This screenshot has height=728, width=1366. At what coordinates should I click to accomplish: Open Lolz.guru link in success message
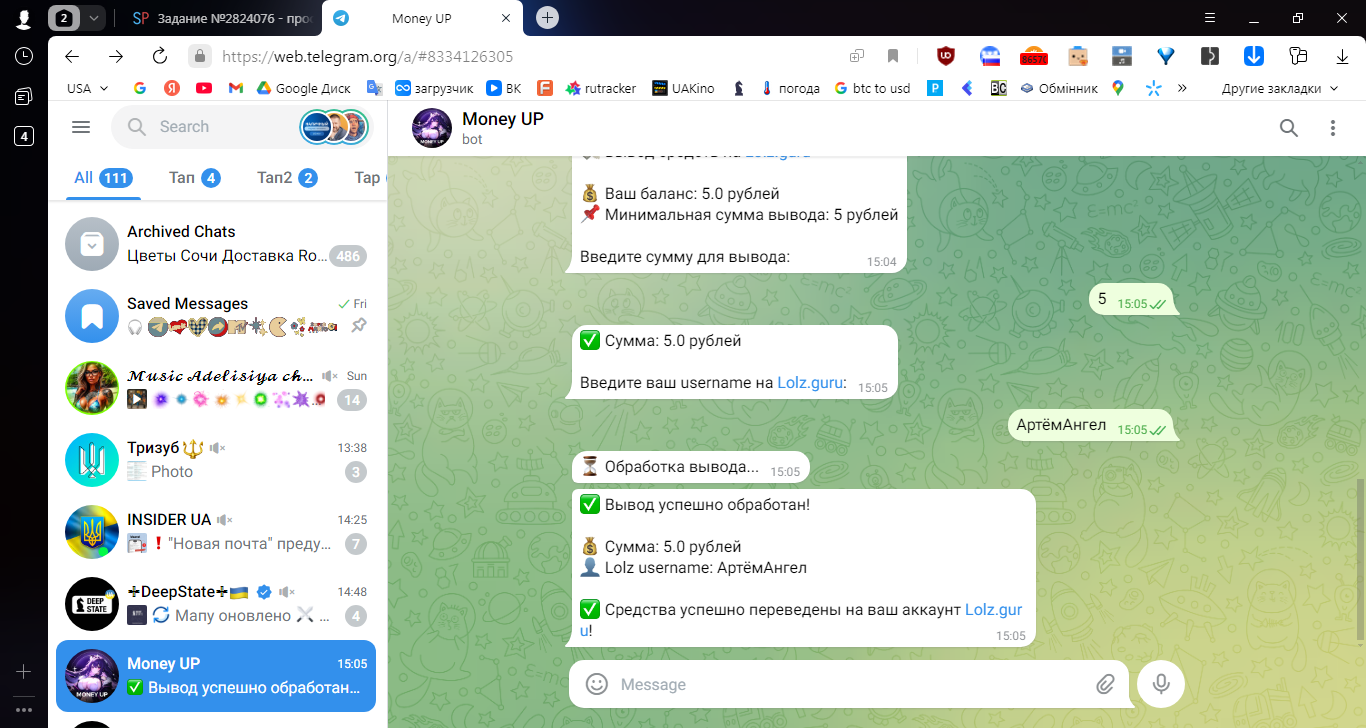[x=994, y=610]
